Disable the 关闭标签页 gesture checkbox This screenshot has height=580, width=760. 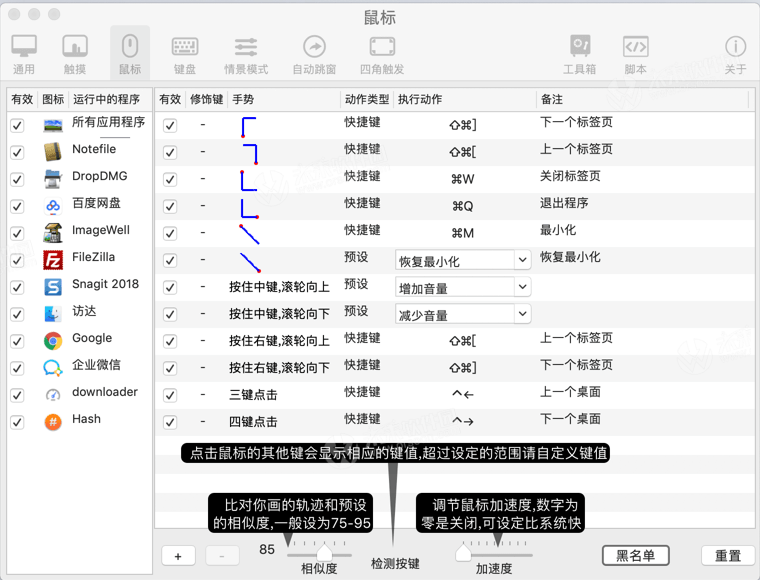(x=170, y=179)
